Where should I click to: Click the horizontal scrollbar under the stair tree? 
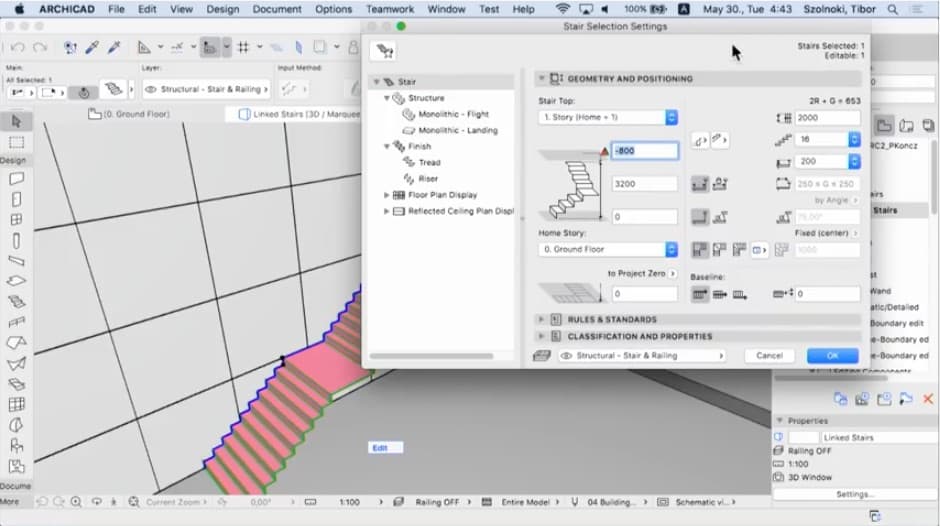432,356
